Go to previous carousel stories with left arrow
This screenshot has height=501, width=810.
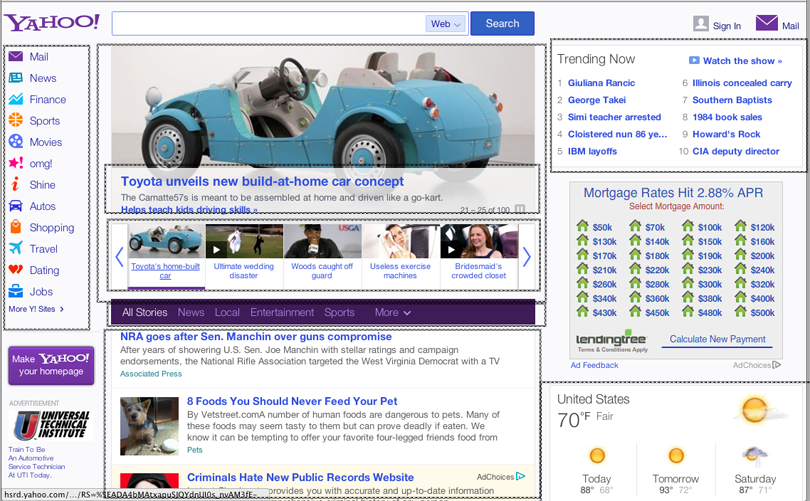pos(119,256)
